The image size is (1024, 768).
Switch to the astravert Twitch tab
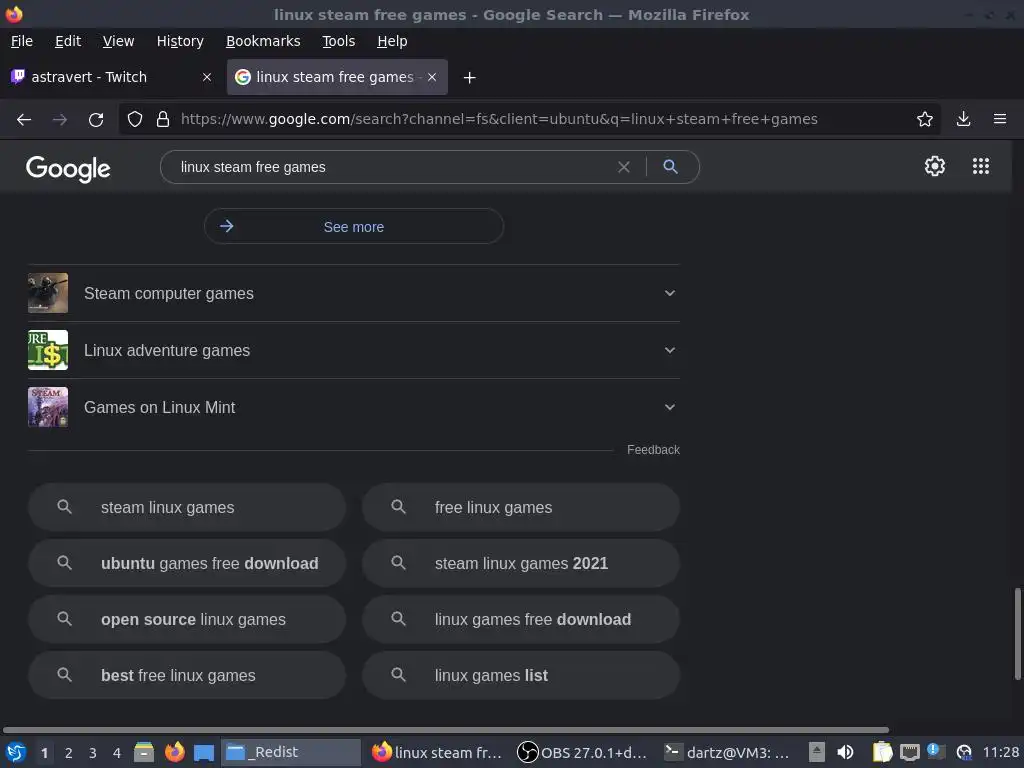pos(112,77)
